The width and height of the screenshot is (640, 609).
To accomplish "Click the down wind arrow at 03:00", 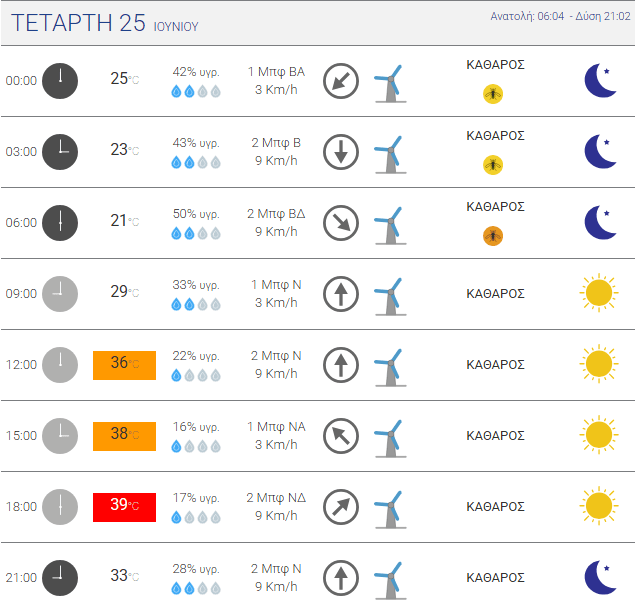I will click(341, 152).
